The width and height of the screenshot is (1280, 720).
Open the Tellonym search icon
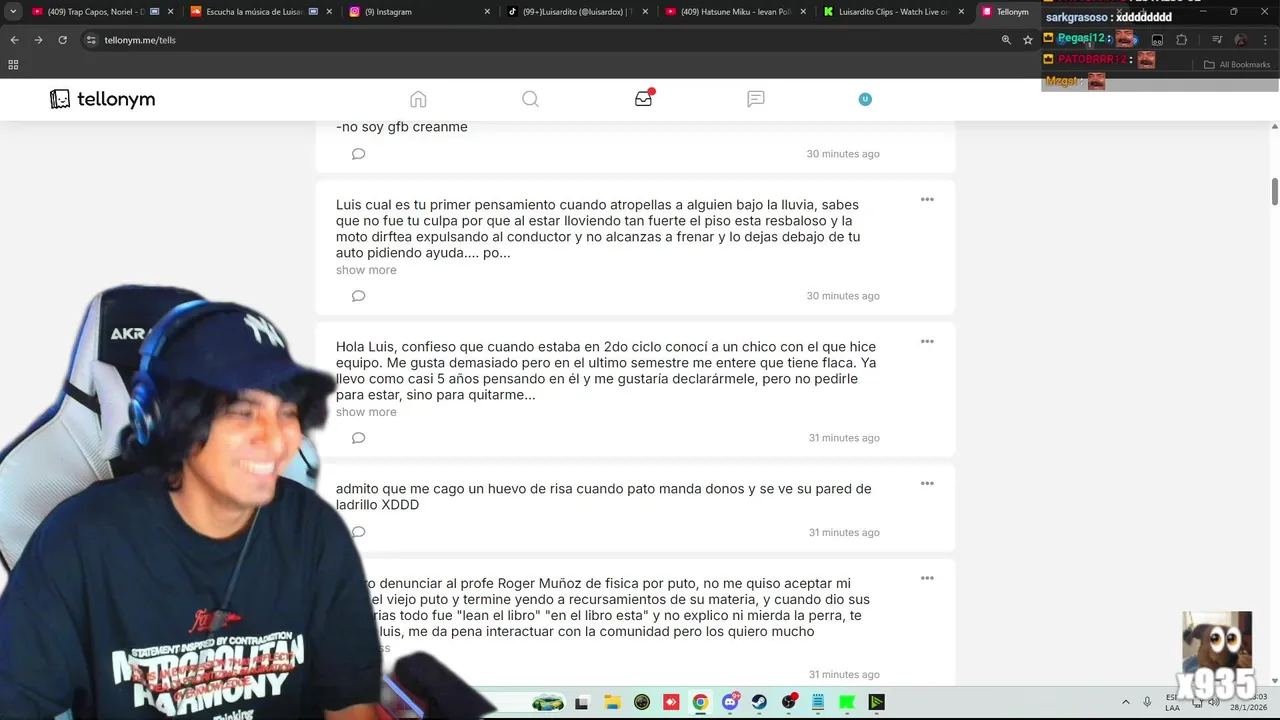(x=530, y=99)
